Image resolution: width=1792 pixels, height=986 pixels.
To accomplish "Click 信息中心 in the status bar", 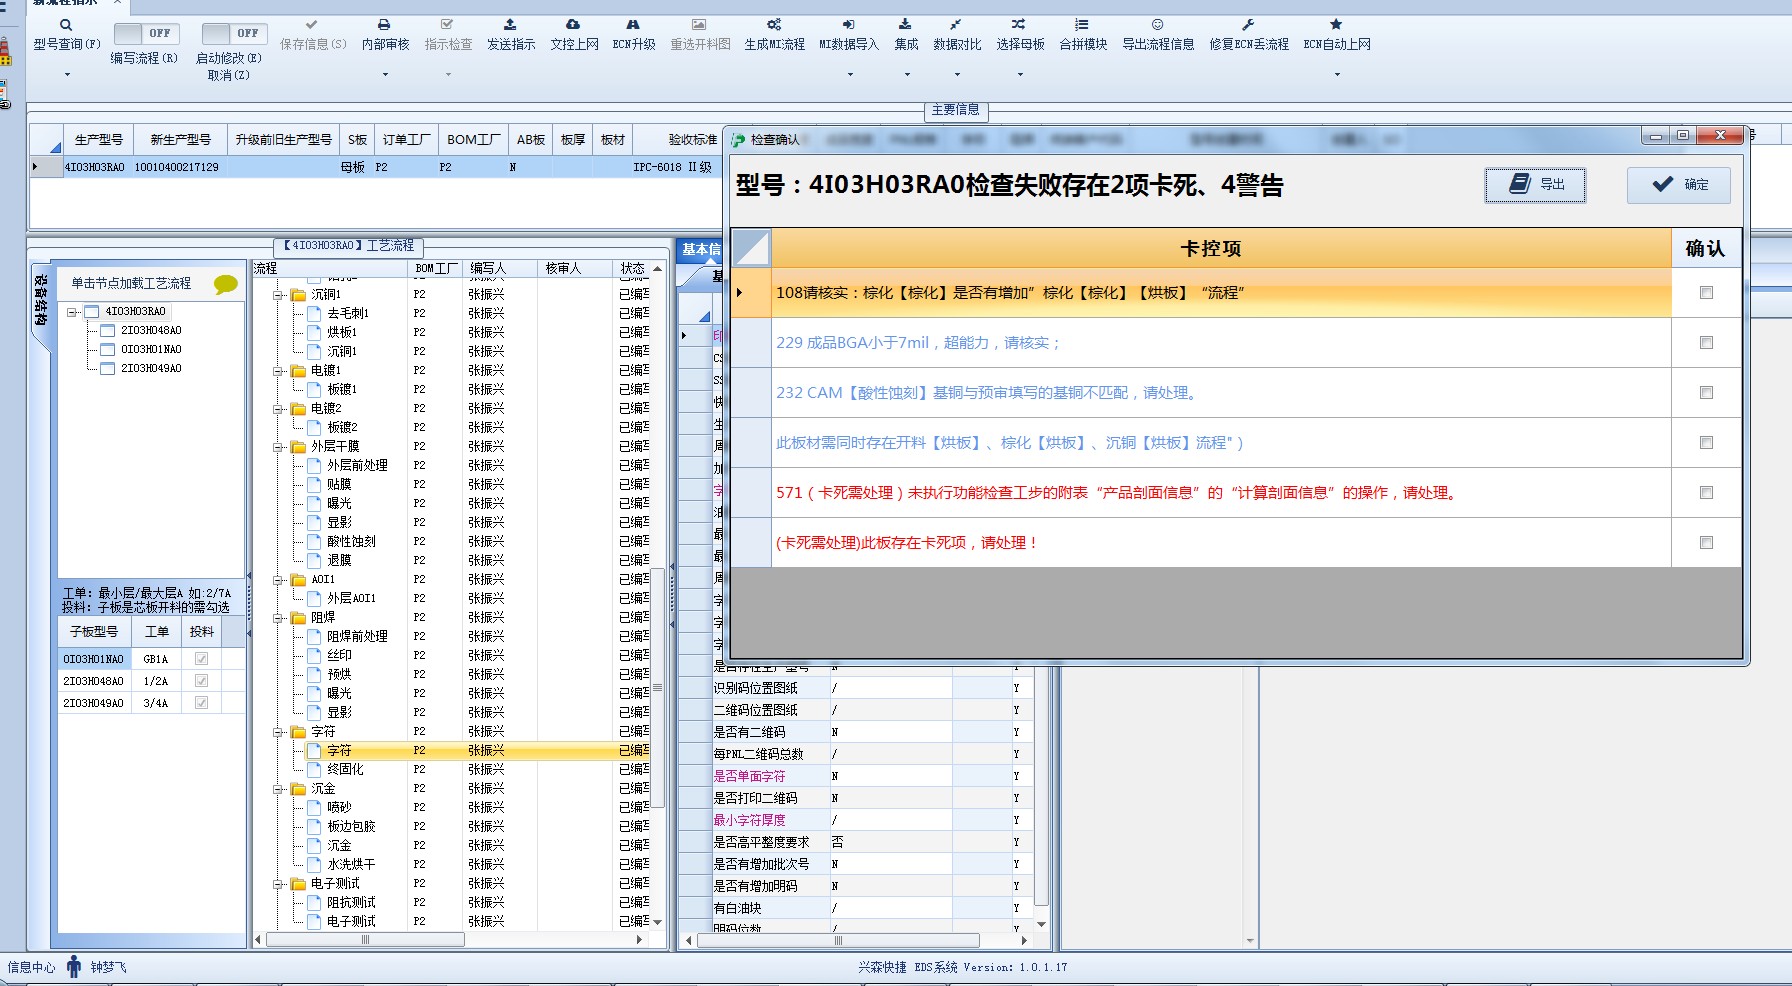I will click(x=31, y=968).
